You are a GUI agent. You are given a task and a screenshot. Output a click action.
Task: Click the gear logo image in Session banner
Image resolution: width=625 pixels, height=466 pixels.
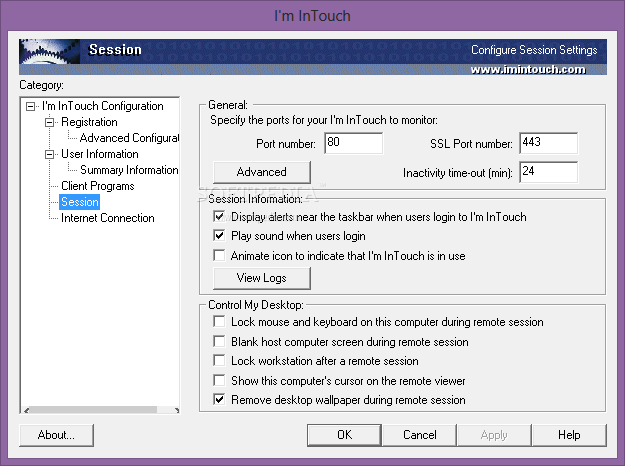pos(49,51)
